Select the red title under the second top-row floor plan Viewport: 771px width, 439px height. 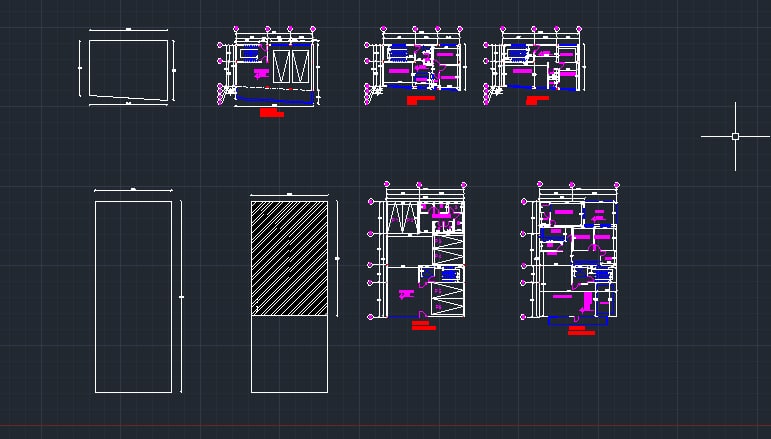point(420,98)
